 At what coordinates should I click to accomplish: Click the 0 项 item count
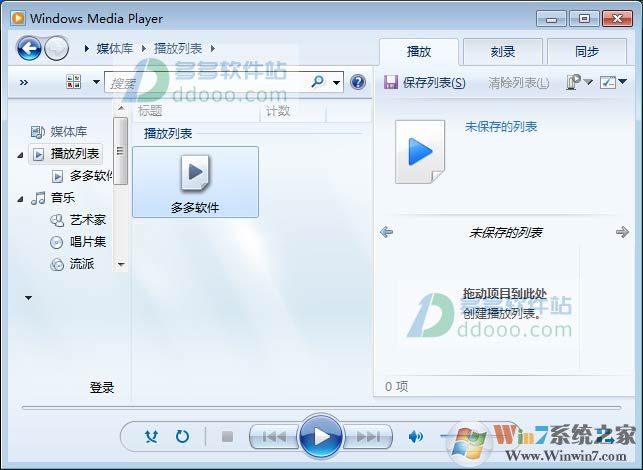click(396, 386)
